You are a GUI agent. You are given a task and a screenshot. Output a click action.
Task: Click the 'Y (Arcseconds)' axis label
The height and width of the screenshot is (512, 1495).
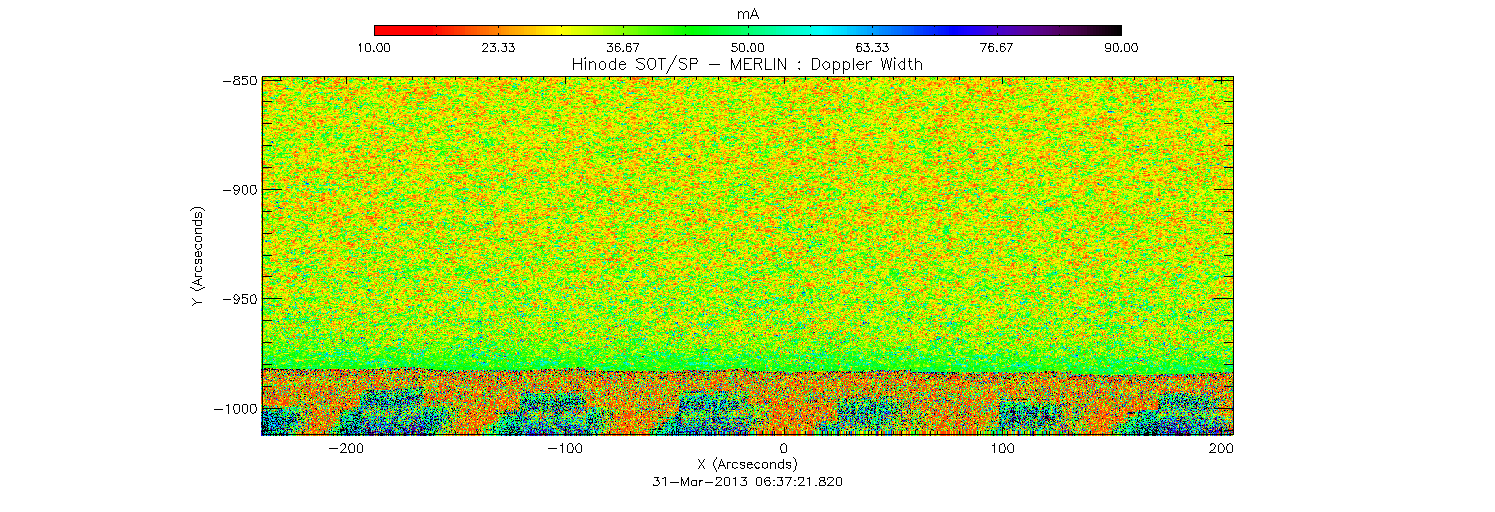197,257
